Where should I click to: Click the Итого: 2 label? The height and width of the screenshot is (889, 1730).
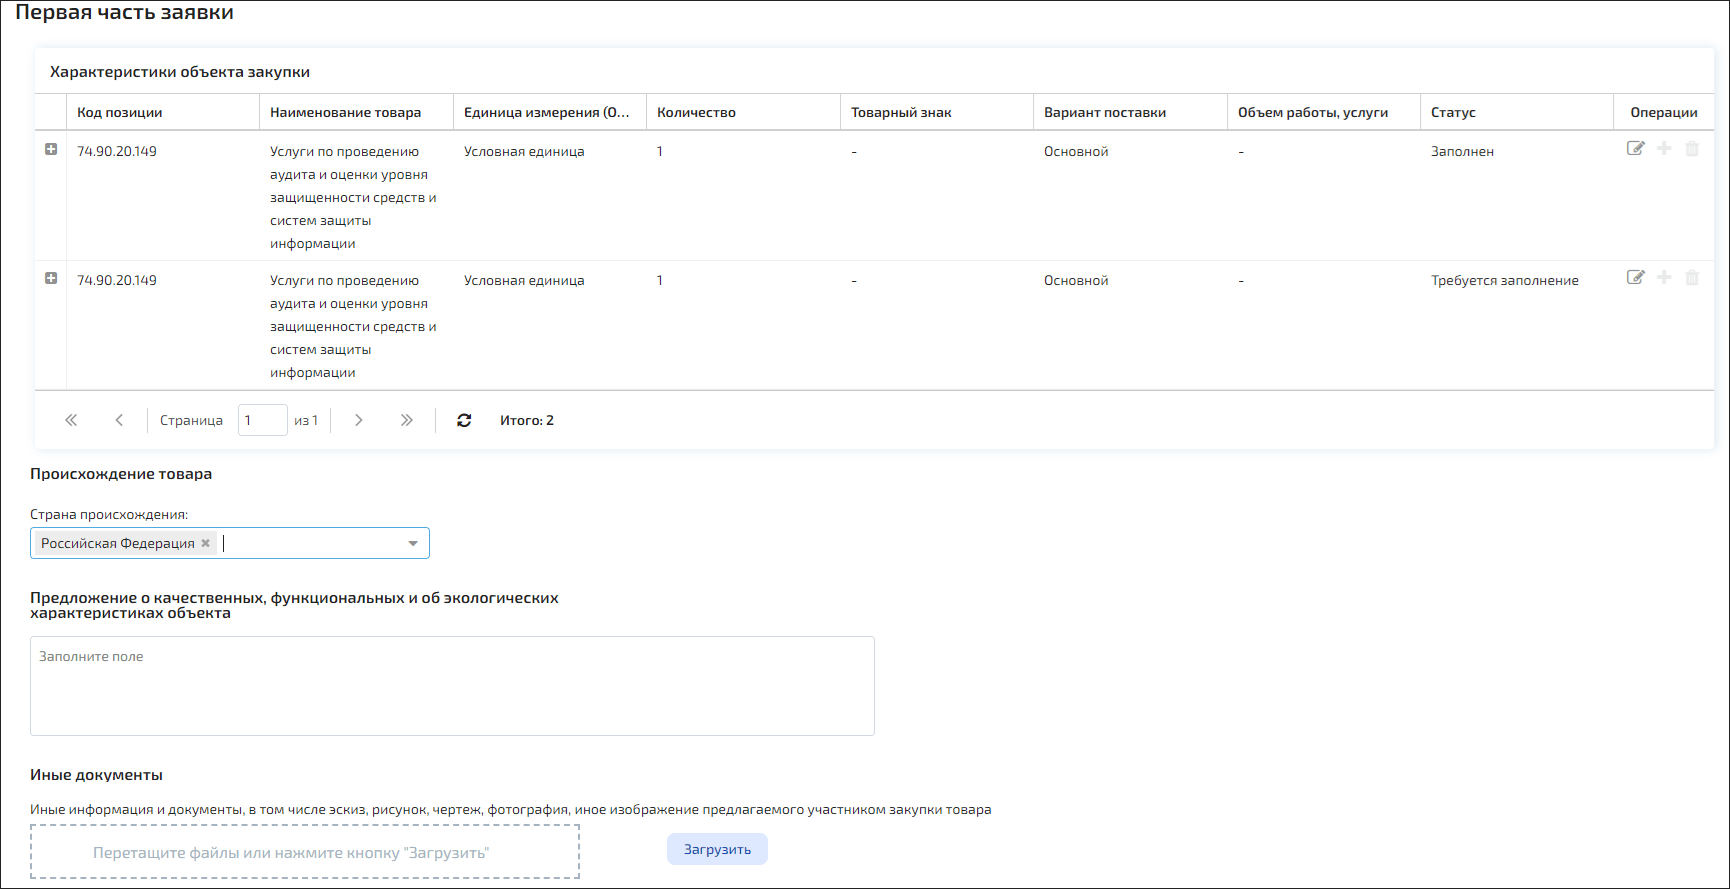(x=527, y=420)
